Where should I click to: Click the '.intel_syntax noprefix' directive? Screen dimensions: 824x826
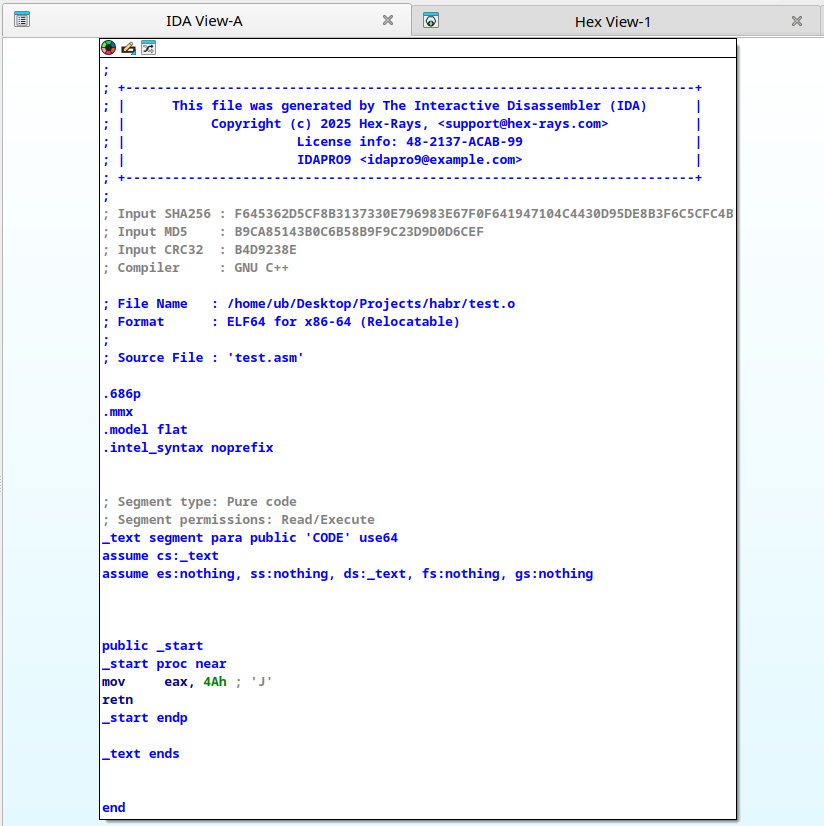pyautogui.click(x=188, y=448)
